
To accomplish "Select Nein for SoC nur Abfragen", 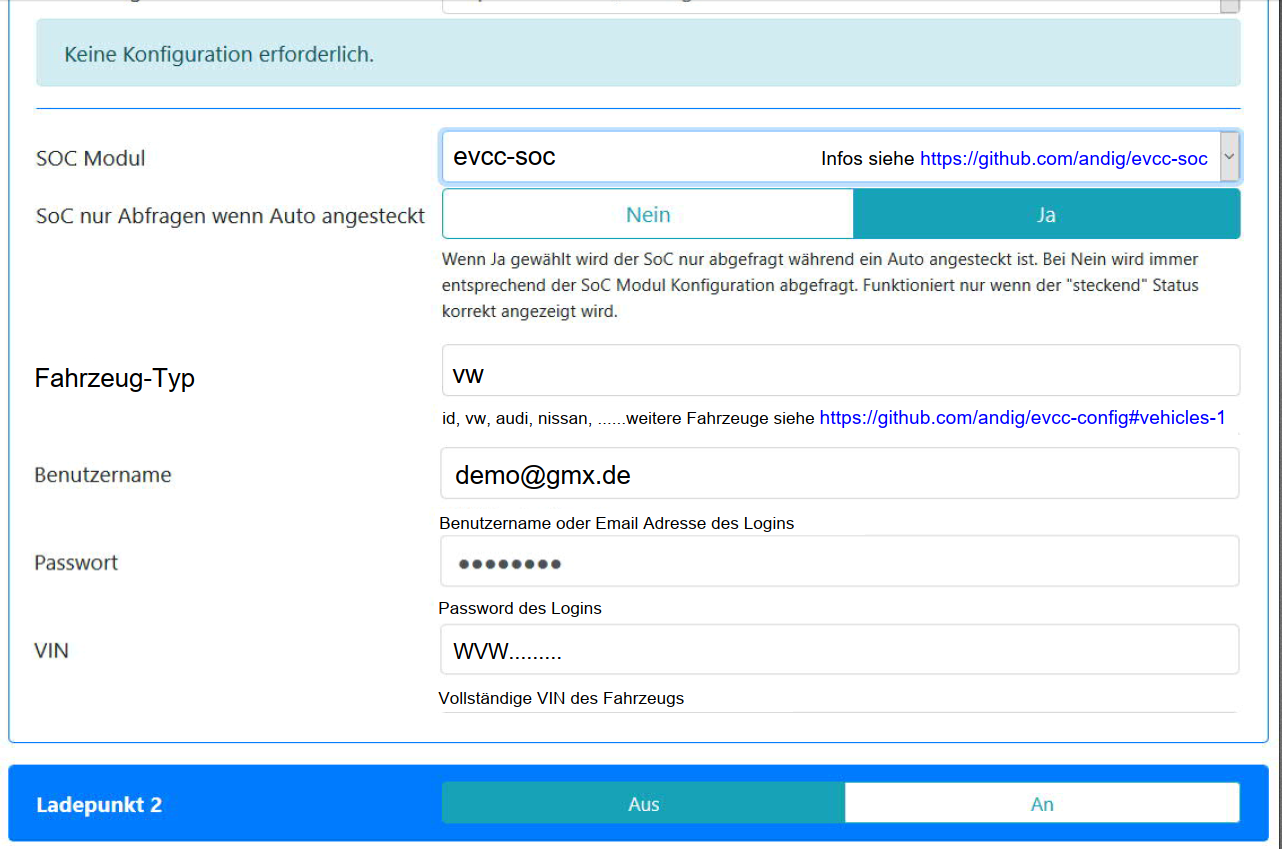I will point(647,215).
